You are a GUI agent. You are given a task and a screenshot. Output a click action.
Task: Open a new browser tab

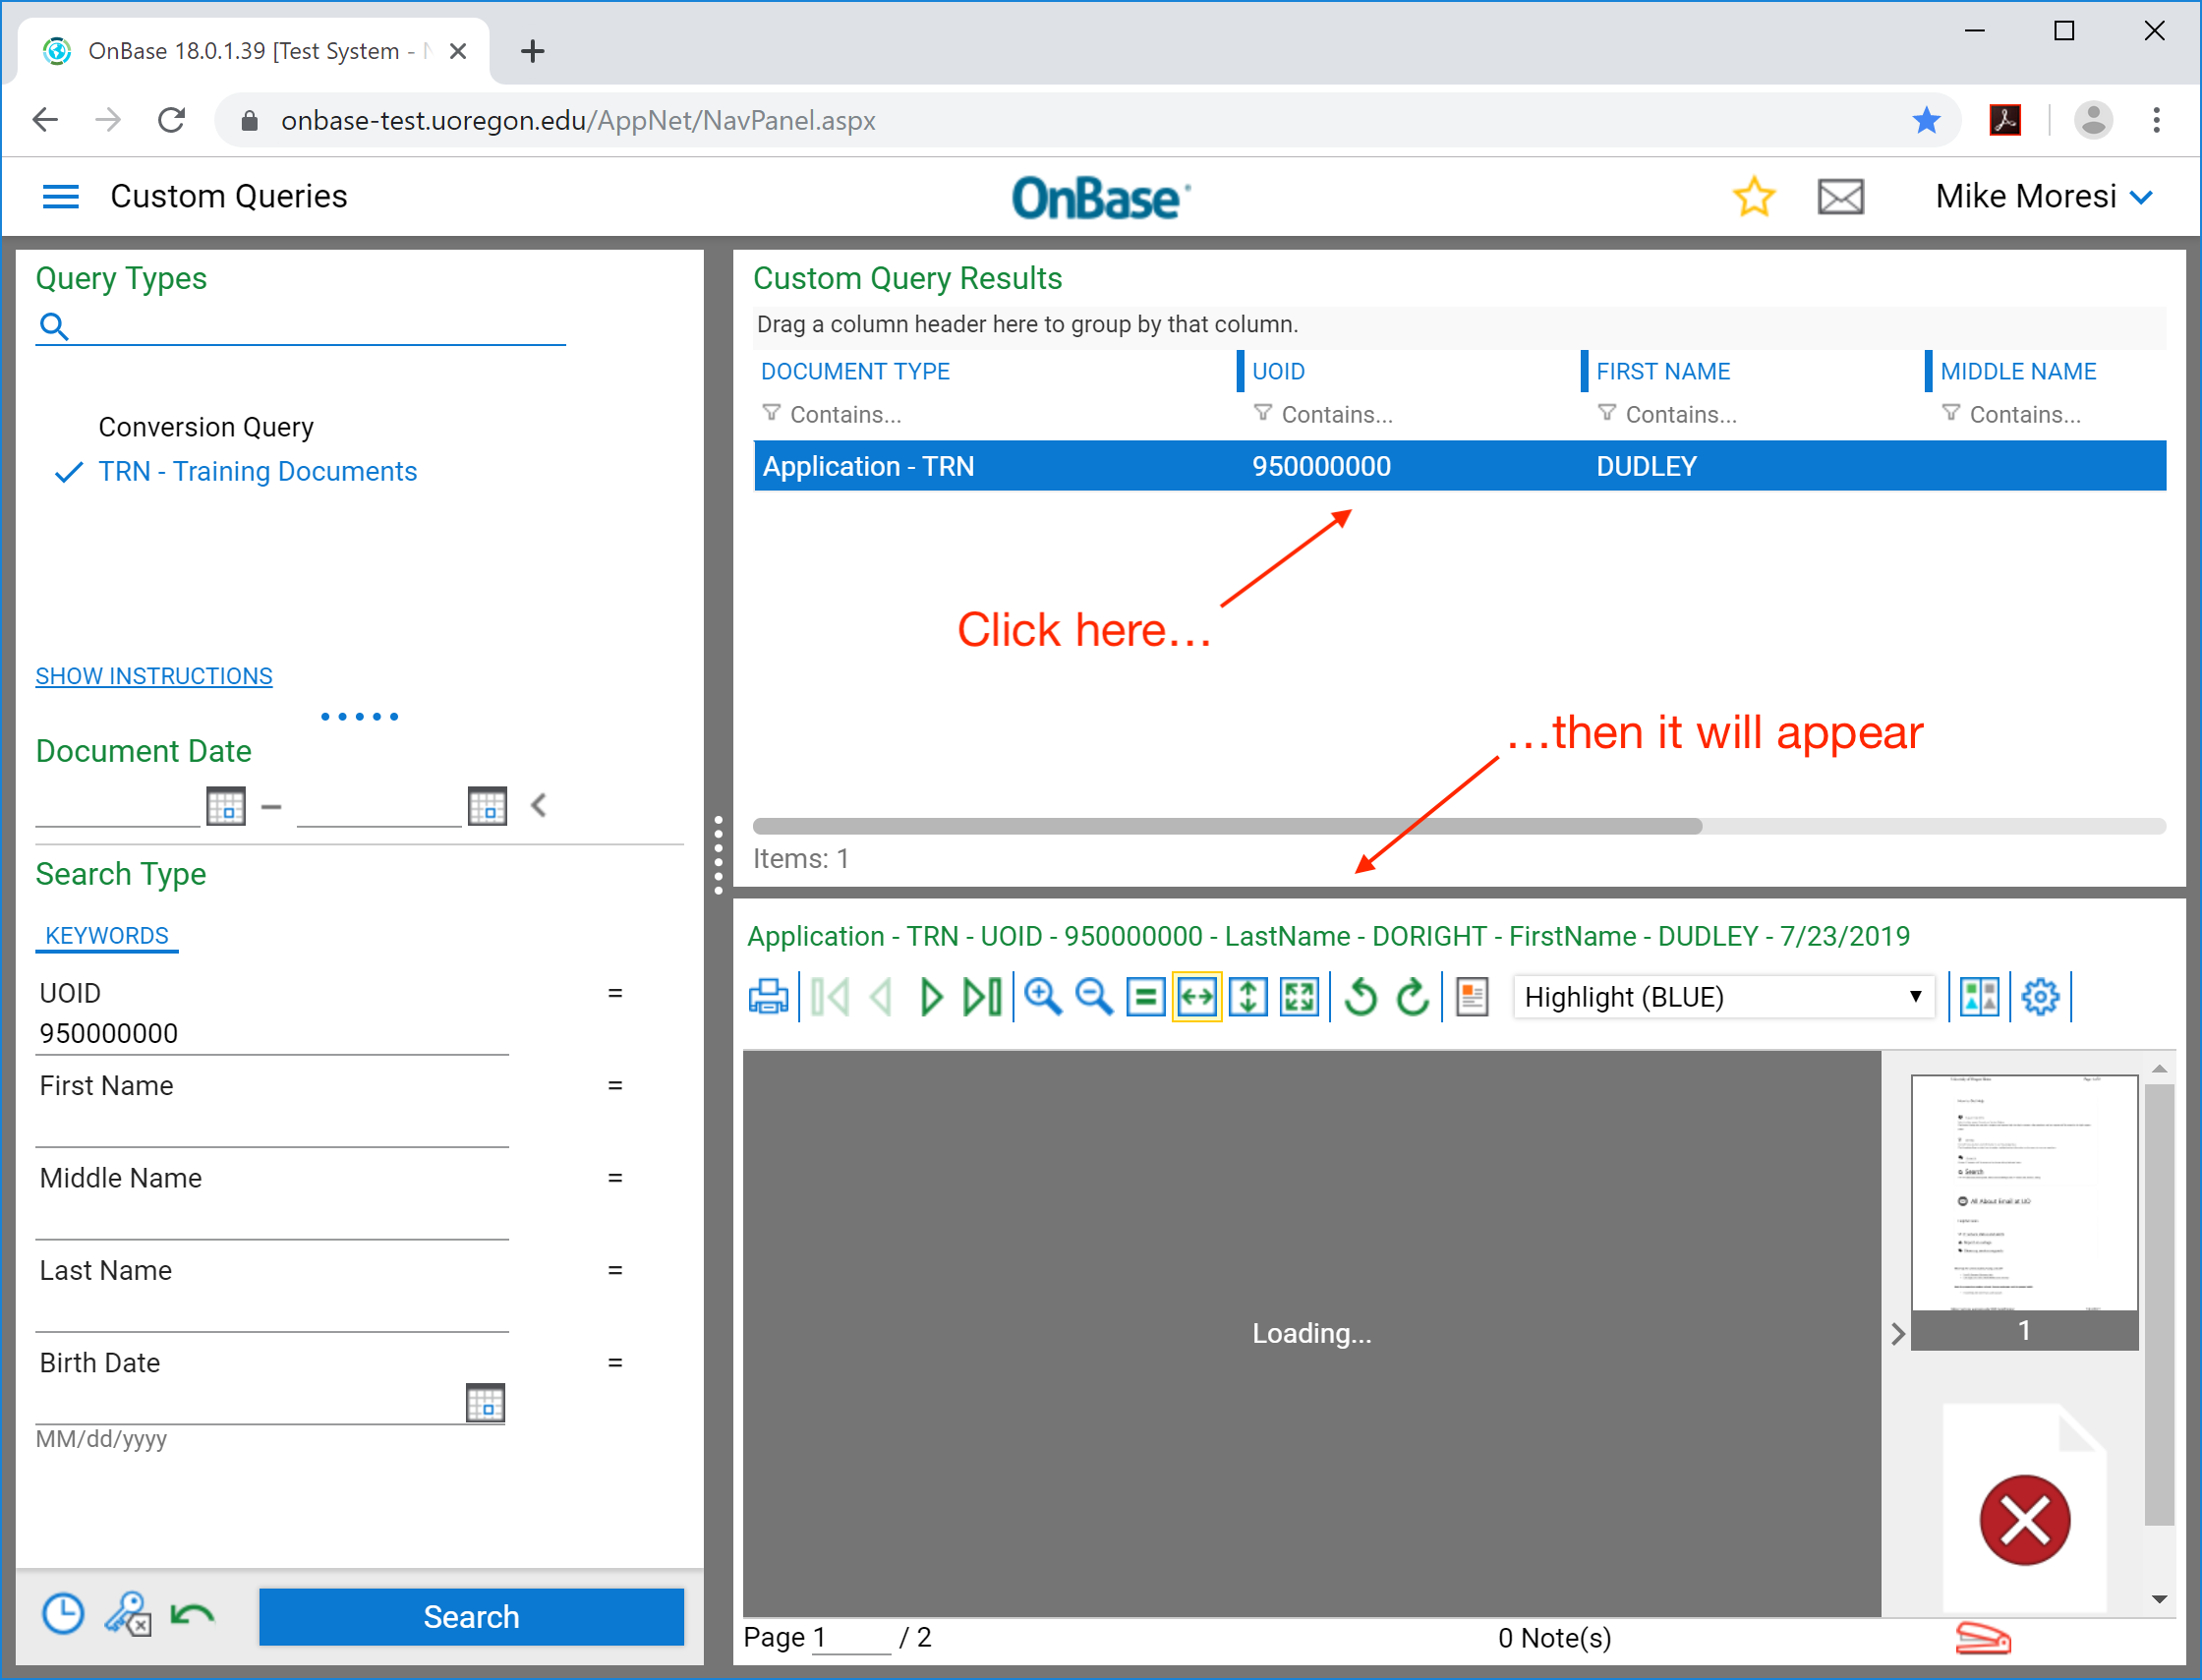[533, 51]
